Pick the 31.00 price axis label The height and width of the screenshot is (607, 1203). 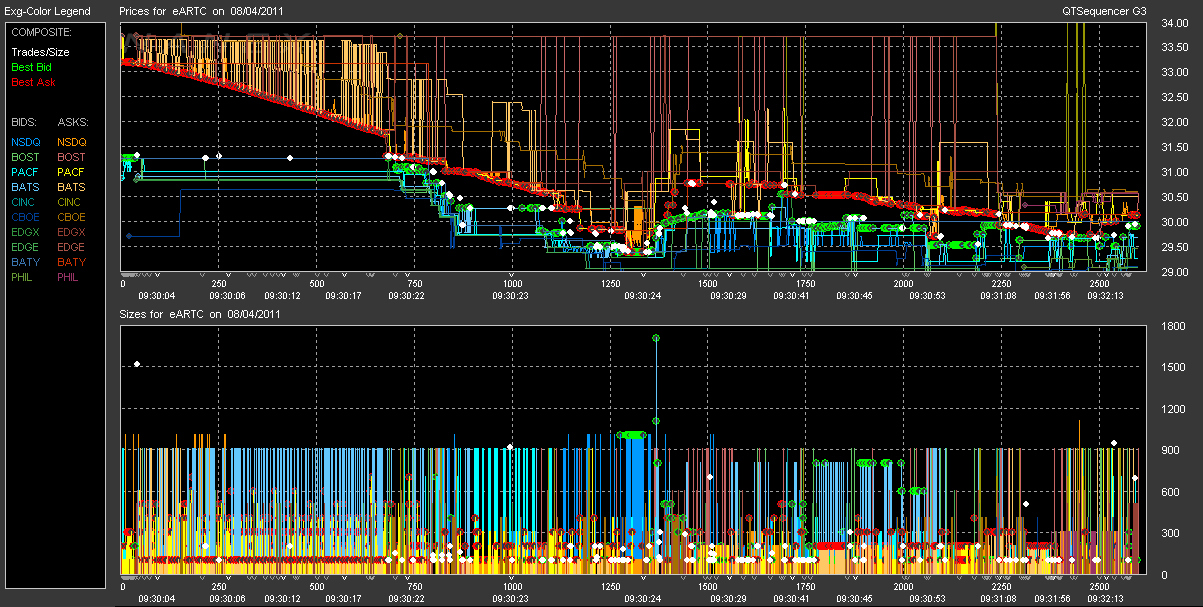point(1174,173)
